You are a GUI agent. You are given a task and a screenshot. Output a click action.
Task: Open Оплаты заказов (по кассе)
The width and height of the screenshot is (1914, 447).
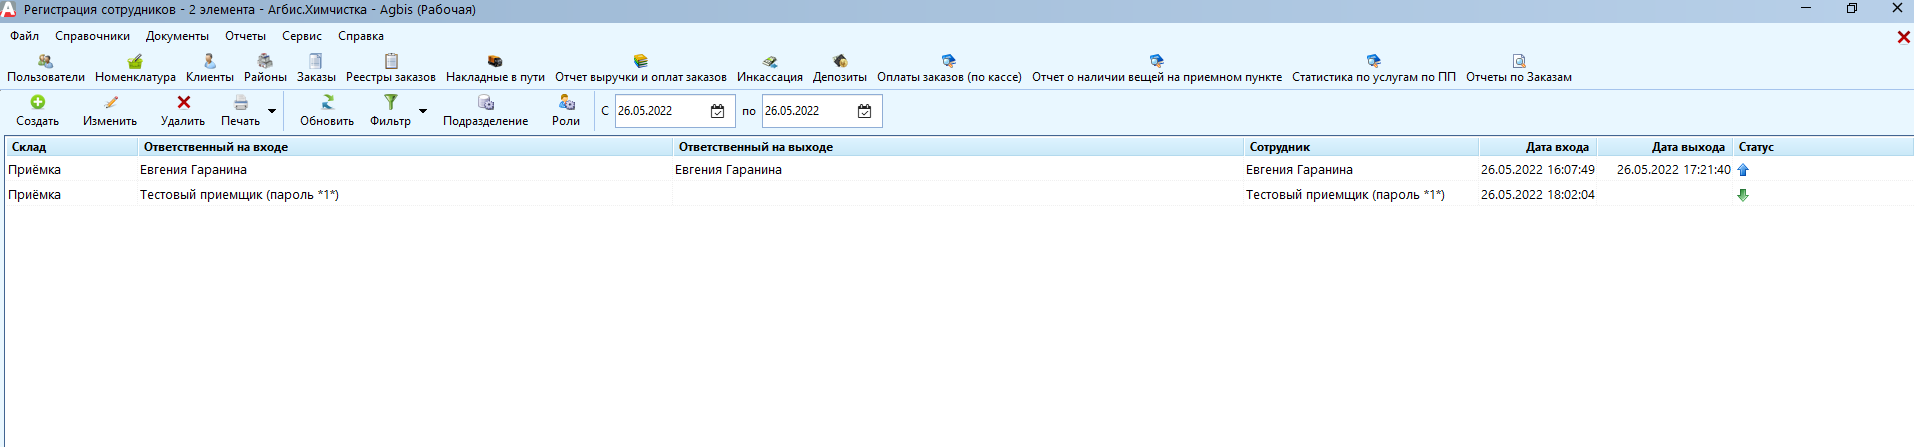949,68
